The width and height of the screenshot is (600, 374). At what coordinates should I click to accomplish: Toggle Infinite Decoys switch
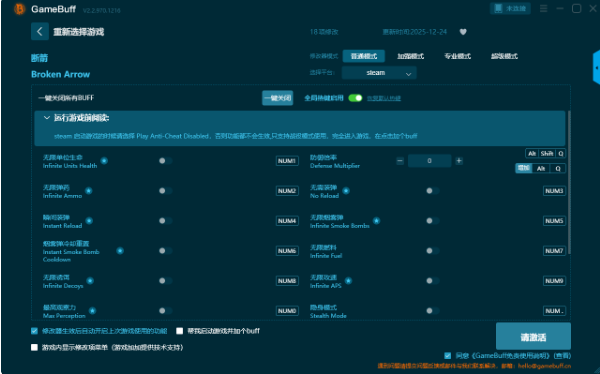point(165,281)
